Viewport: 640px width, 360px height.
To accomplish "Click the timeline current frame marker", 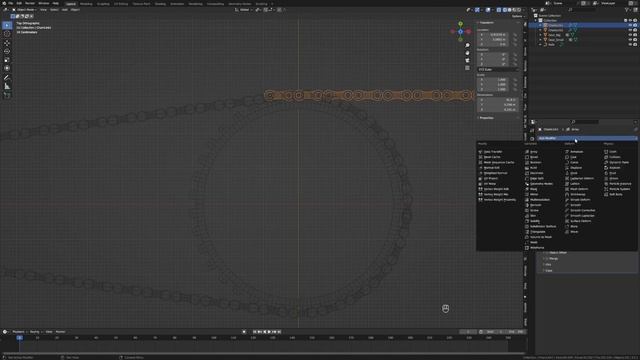I will click(19, 338).
